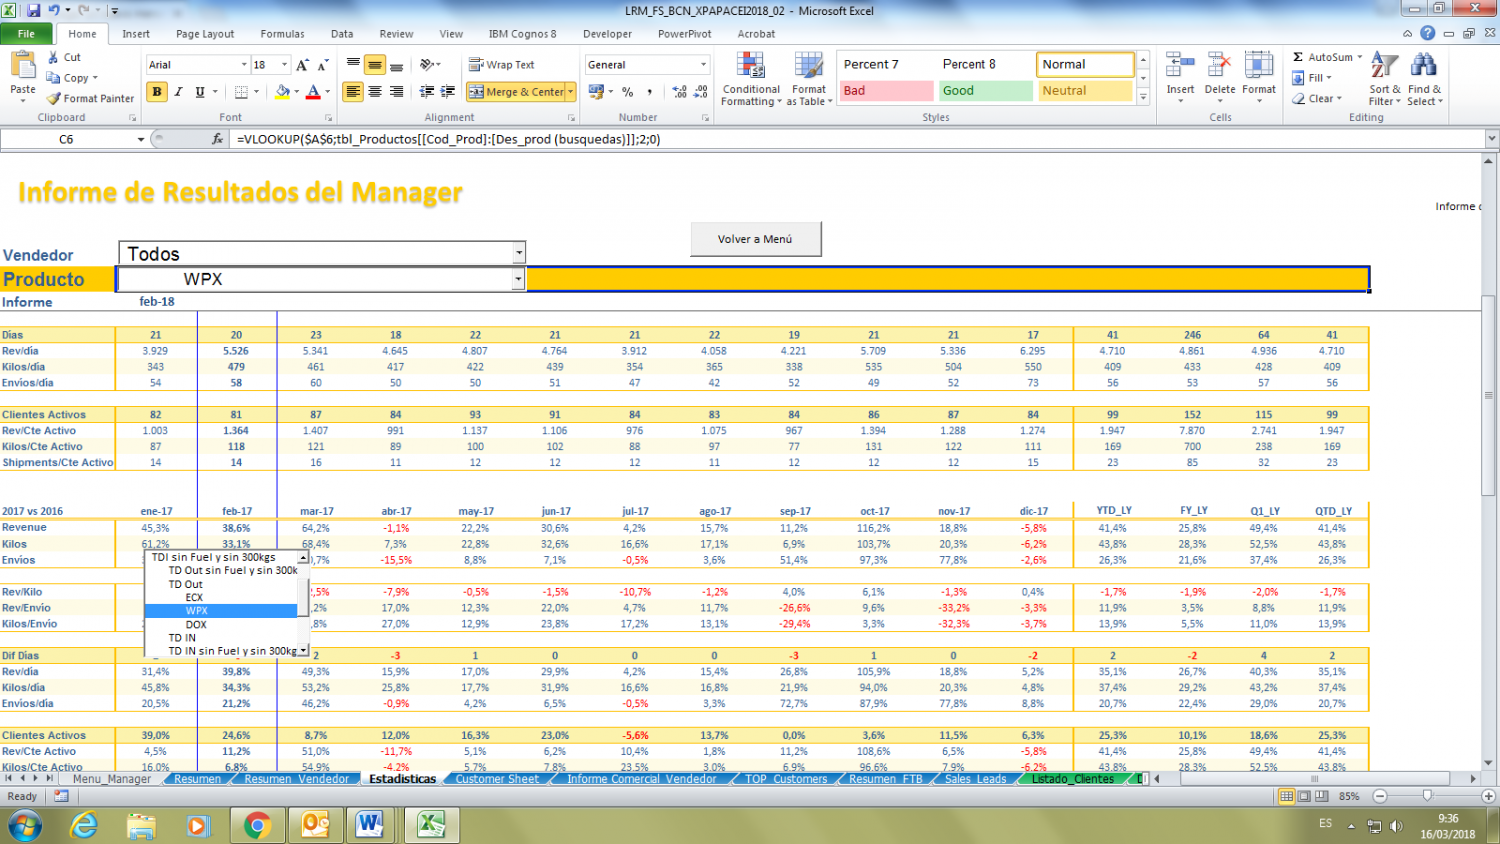Open the PowerPivot tab
The height and width of the screenshot is (844, 1500).
click(x=684, y=34)
